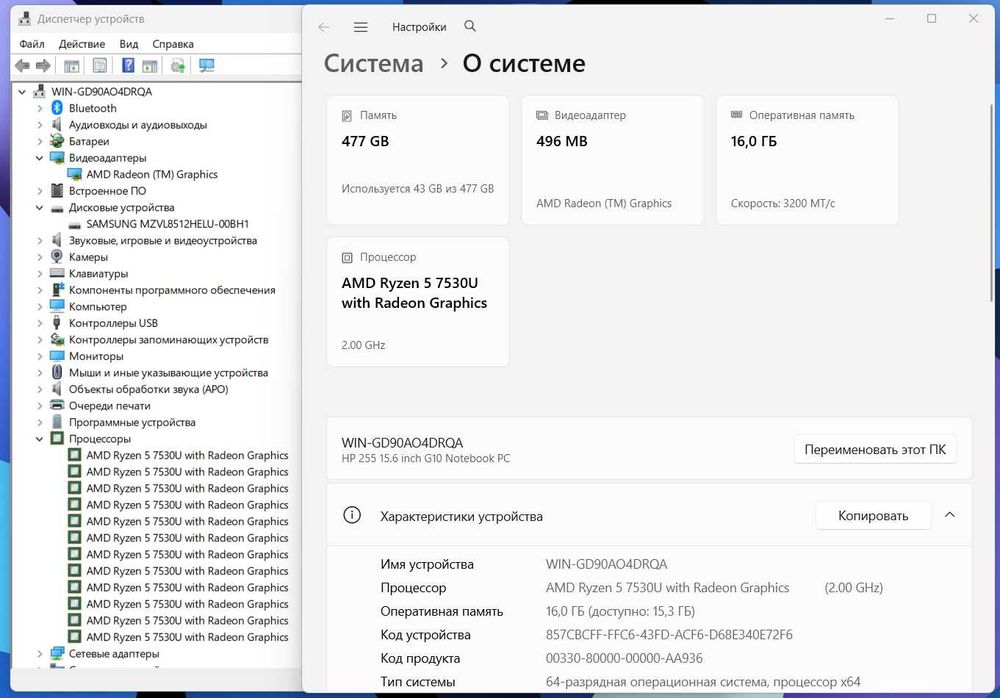Expand the Клавиатуры tree node
Image resolution: width=1000 pixels, height=698 pixels.
(40, 274)
